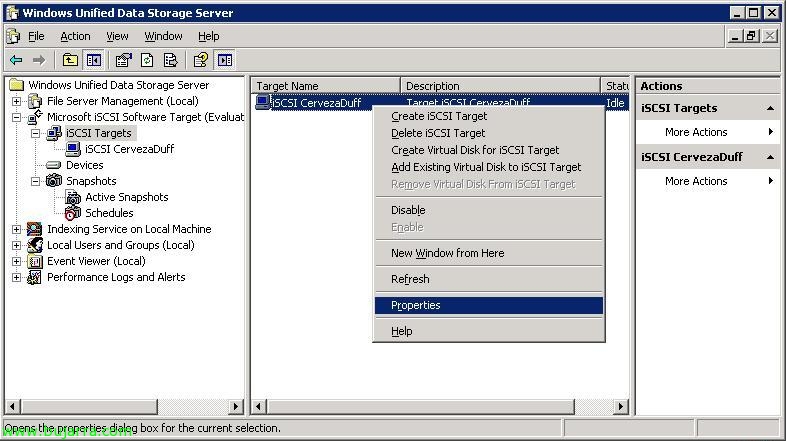
Task: Collapse the iSCSI Targets actions section
Action: click(771, 108)
